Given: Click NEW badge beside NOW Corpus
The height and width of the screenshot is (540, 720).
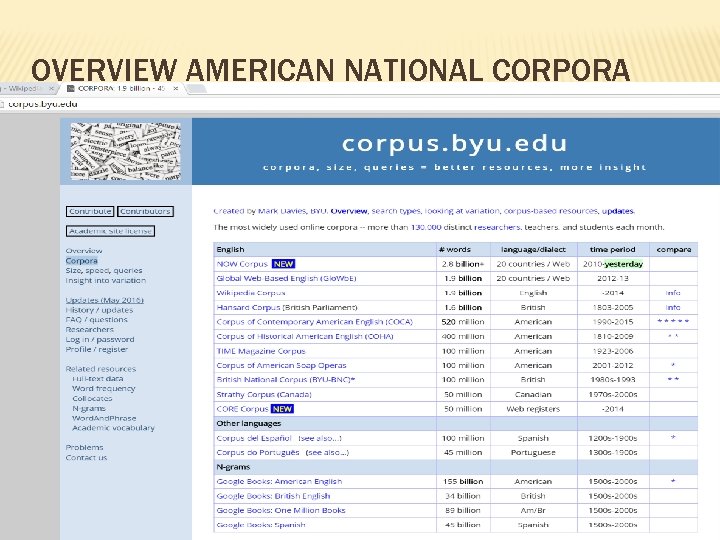Looking at the screenshot, I should tap(283, 264).
